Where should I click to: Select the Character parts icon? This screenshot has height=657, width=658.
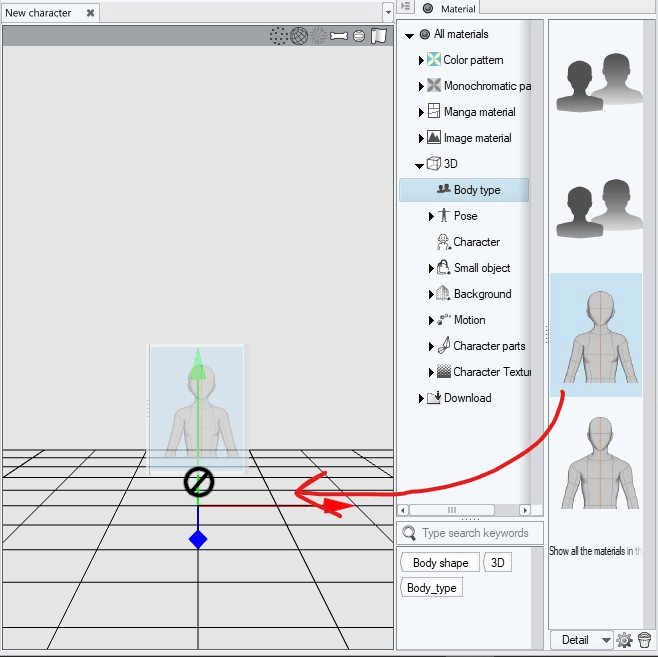coord(444,345)
